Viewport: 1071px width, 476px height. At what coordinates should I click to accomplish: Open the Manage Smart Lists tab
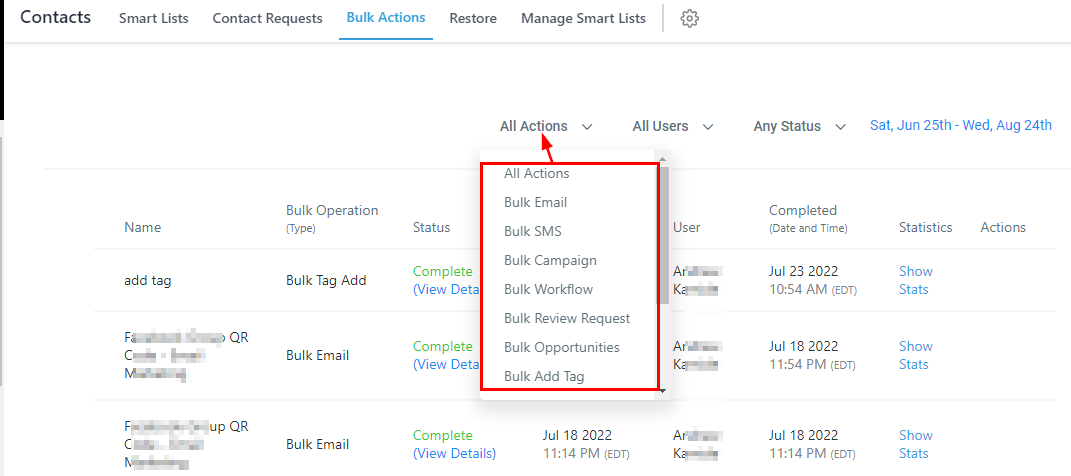click(583, 18)
